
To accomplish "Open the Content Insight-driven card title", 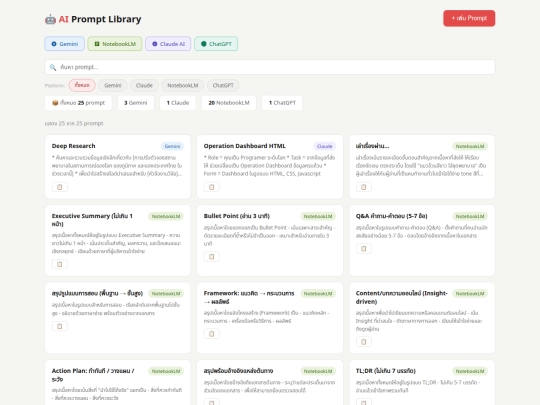I will click(402, 297).
